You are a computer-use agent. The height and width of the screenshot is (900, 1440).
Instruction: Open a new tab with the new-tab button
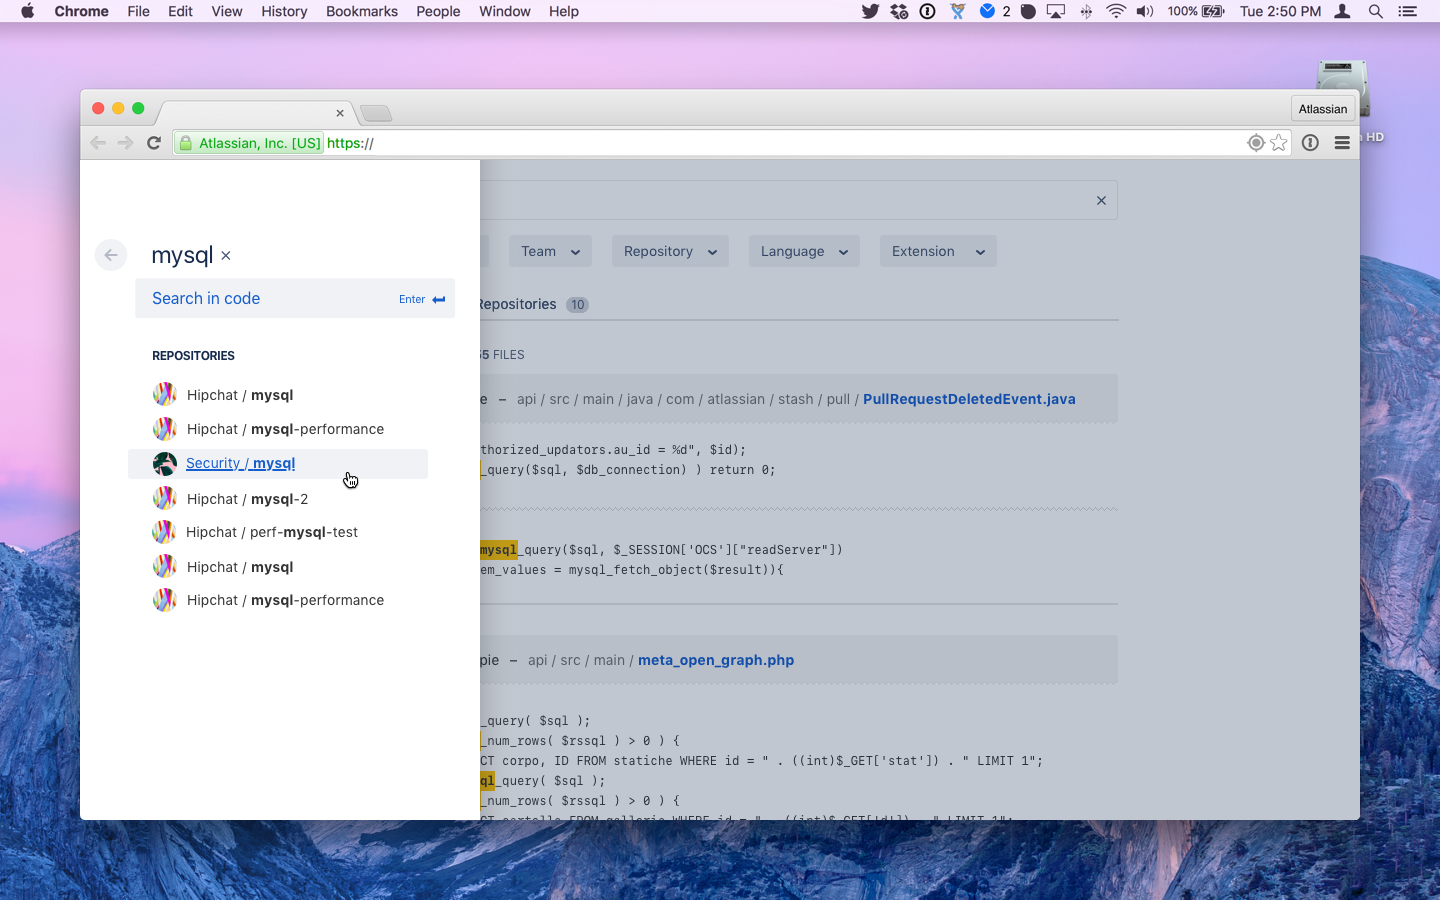coord(376,113)
